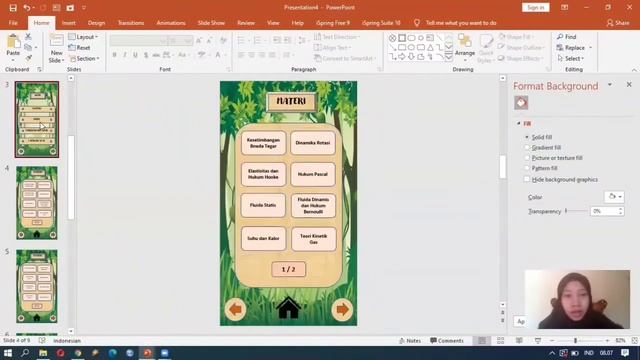
Task: Click the Find magnifier icon
Action: [560, 37]
